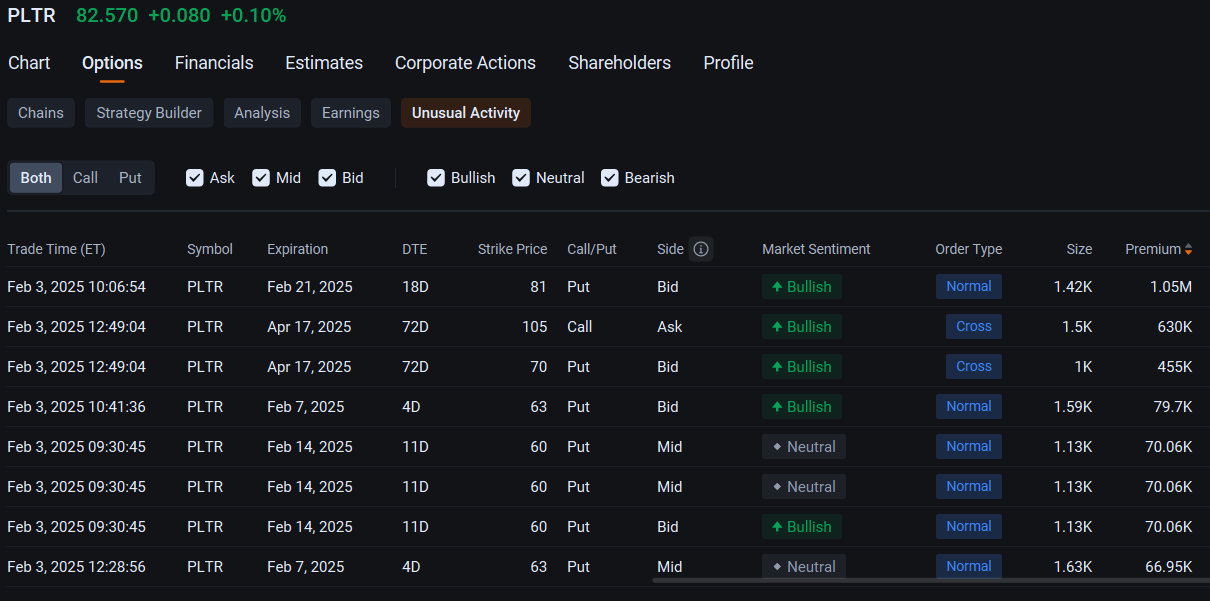The image size is (1210, 601).
Task: Open the Analysis sub-tab
Action: point(262,113)
